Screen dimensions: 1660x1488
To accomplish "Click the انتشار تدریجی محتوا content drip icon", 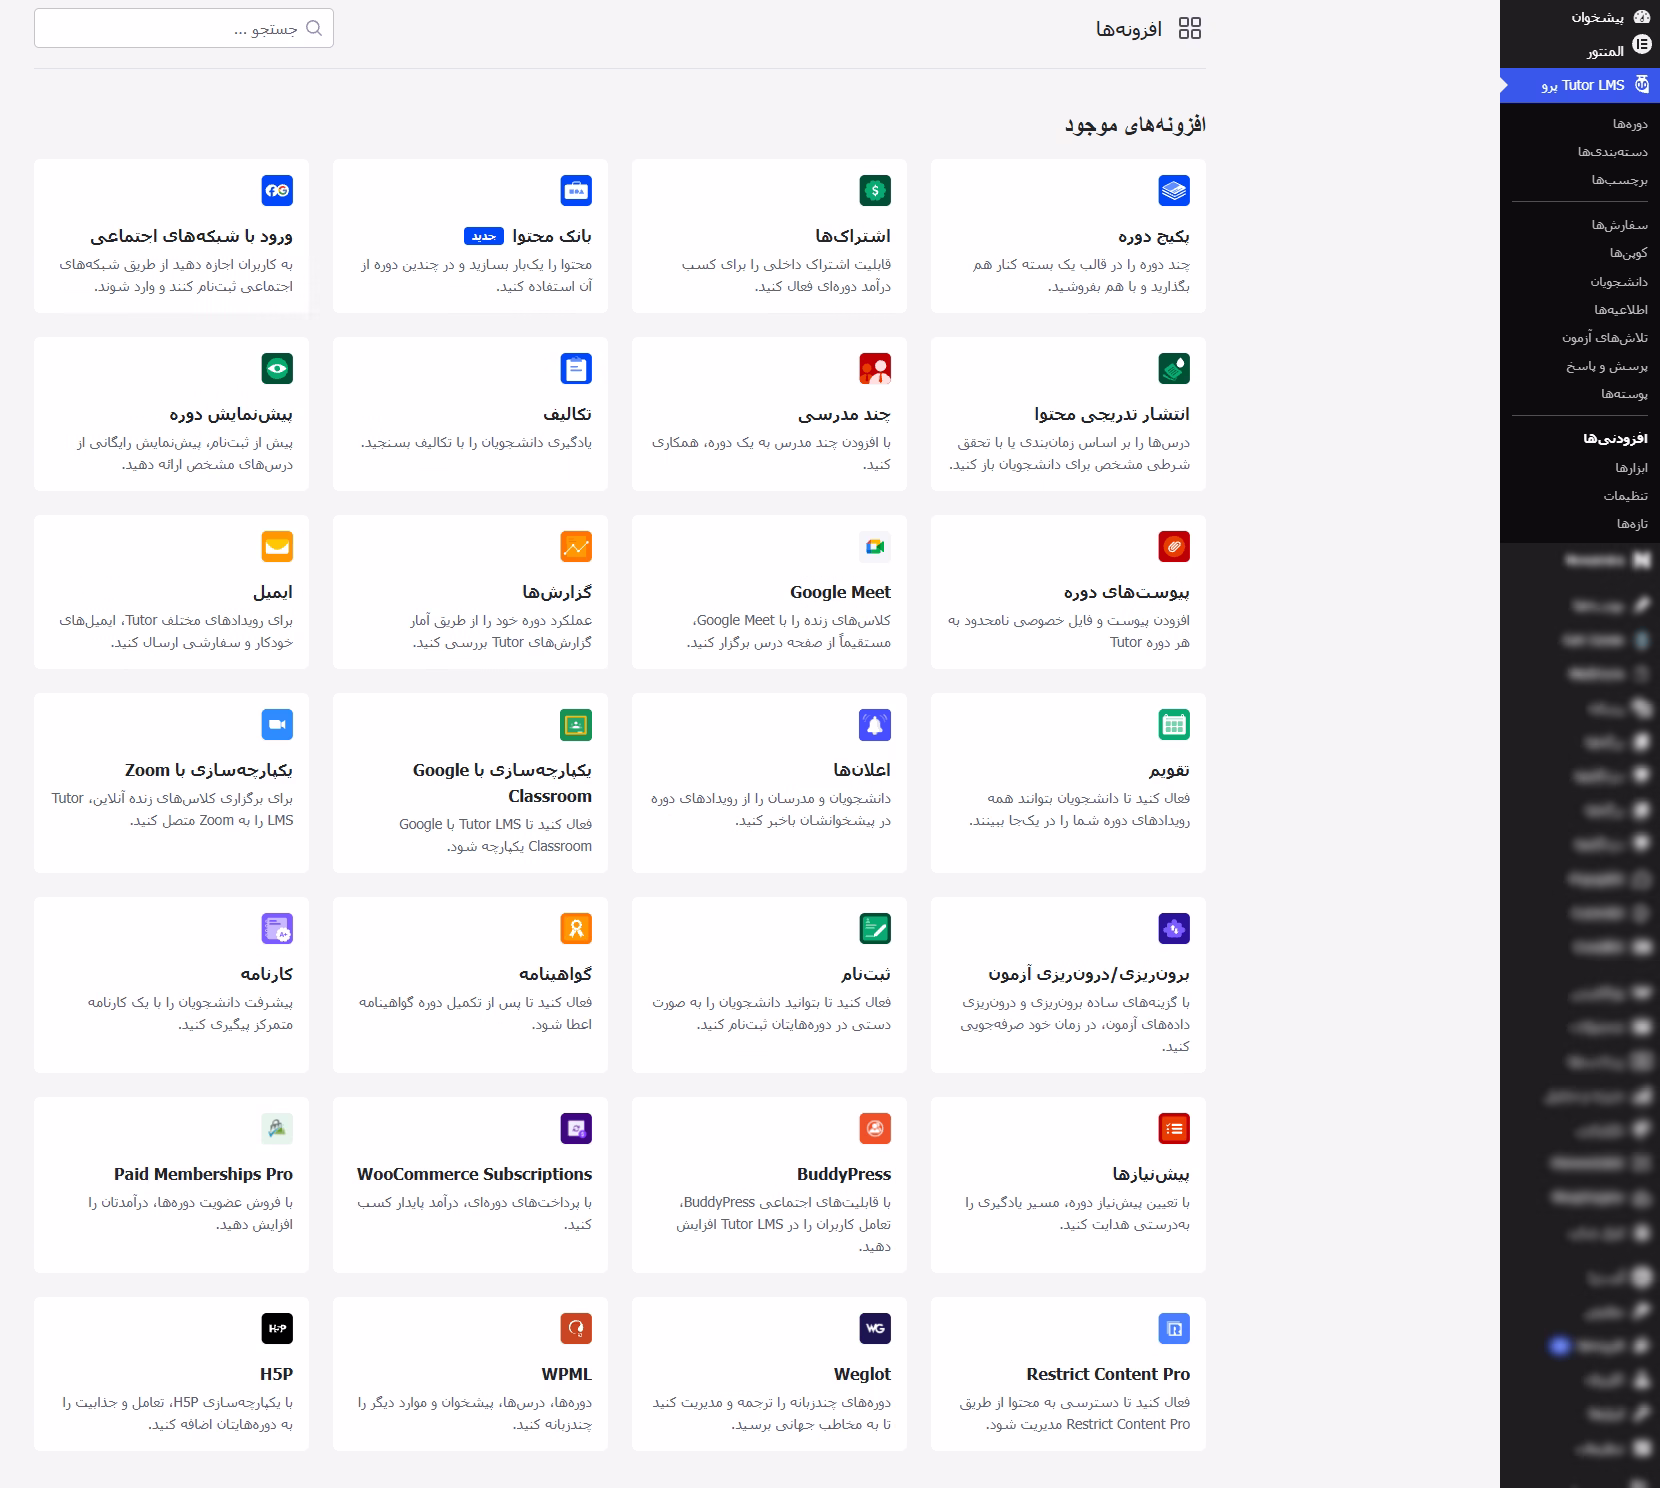I will point(1174,368).
